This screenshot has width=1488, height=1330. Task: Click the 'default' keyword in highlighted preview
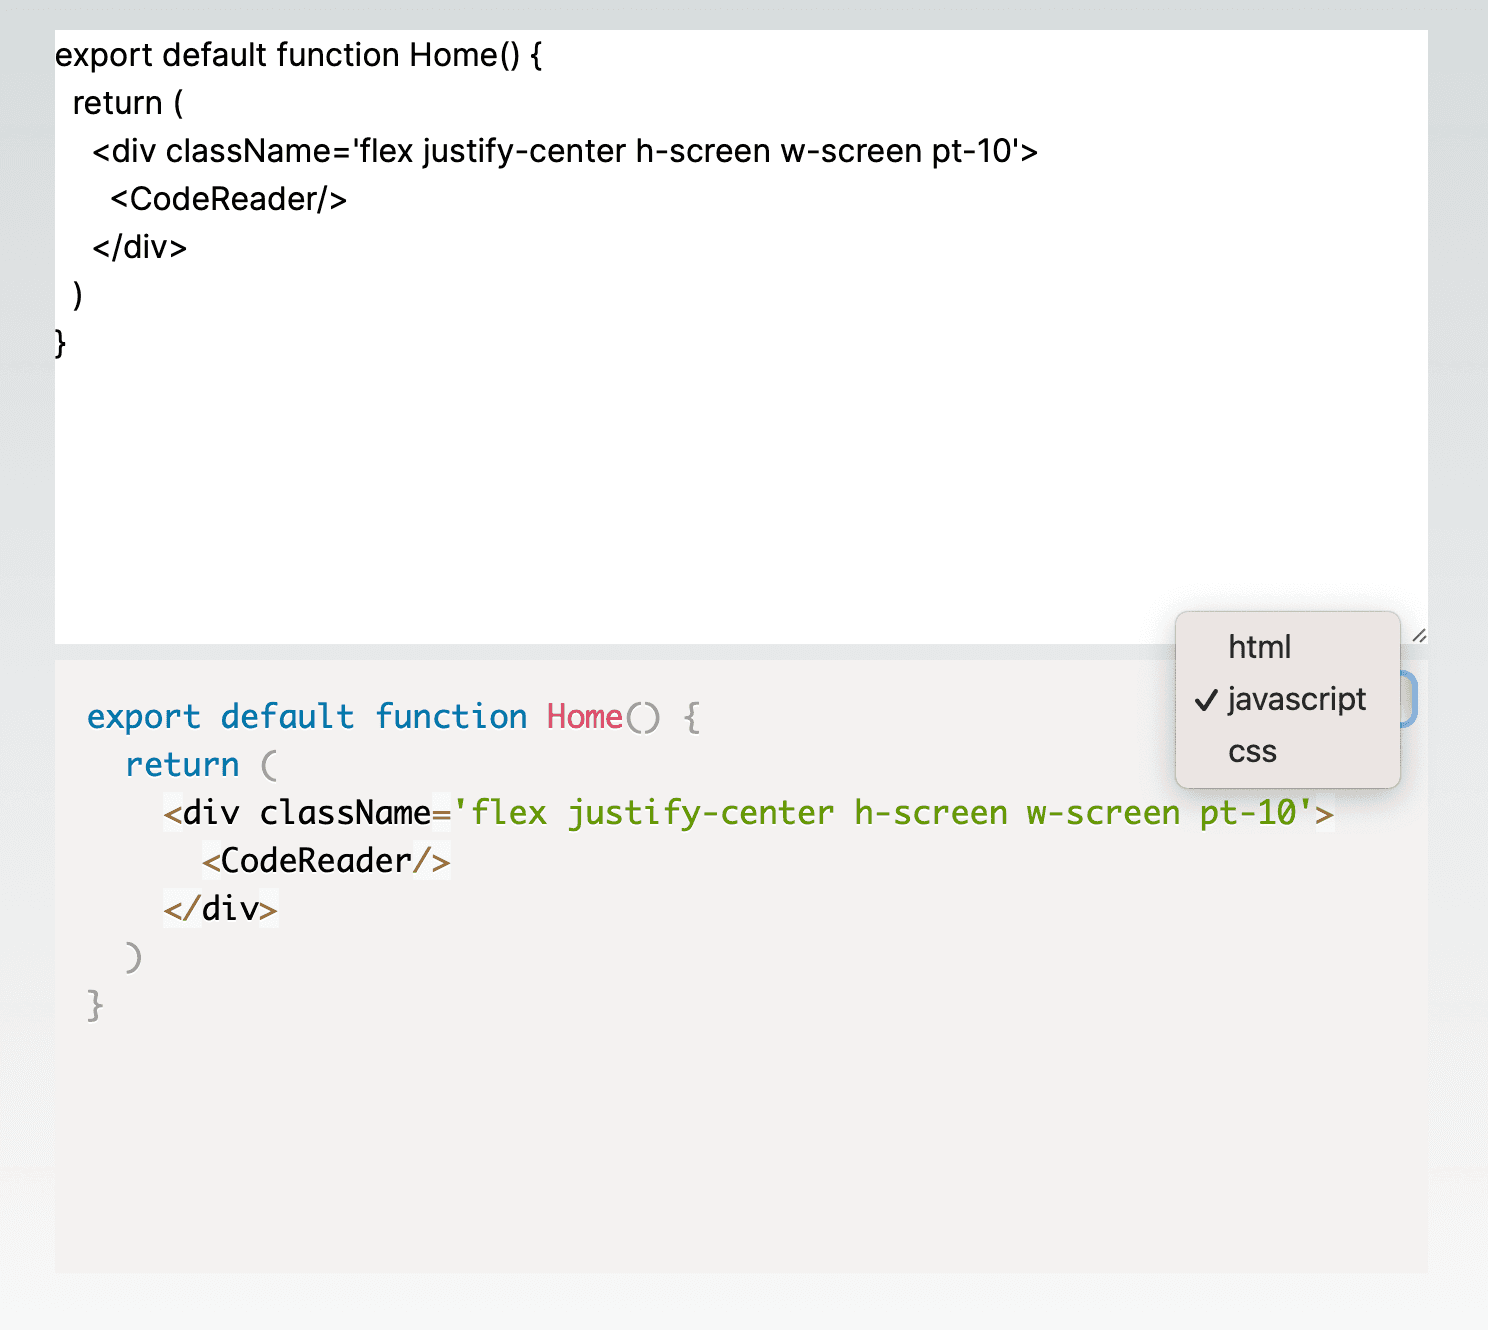tap(287, 717)
